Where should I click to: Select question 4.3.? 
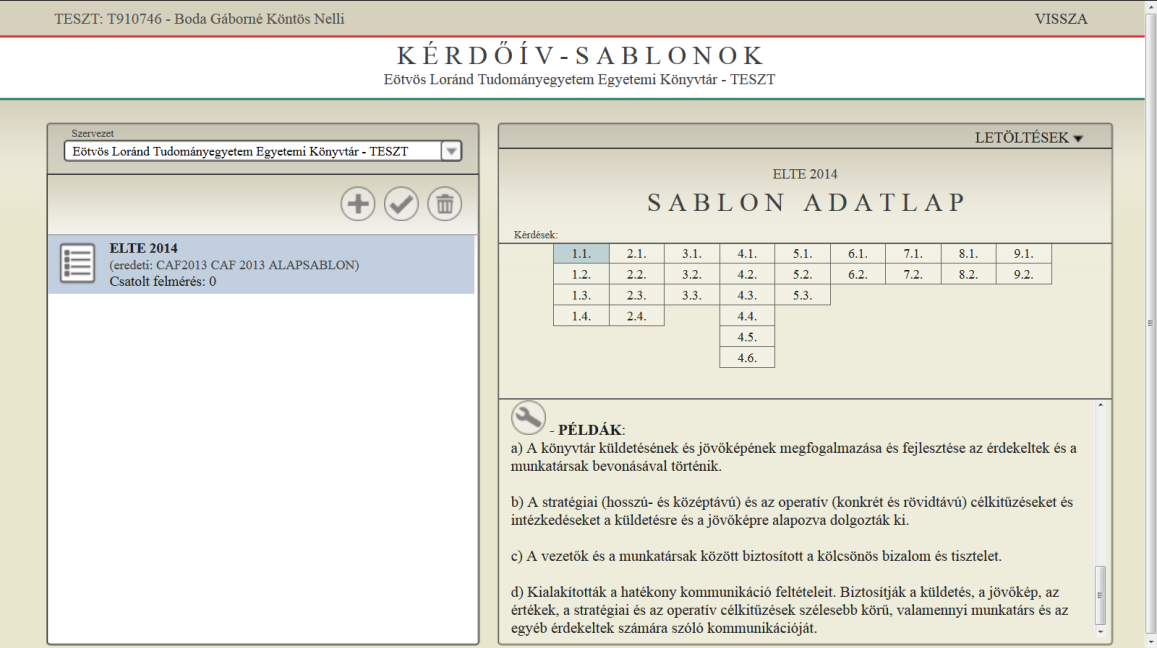pyautogui.click(x=747, y=295)
